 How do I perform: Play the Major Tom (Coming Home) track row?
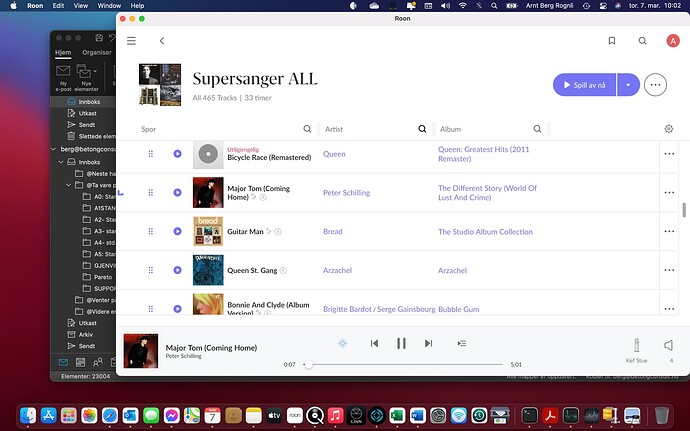pos(177,192)
